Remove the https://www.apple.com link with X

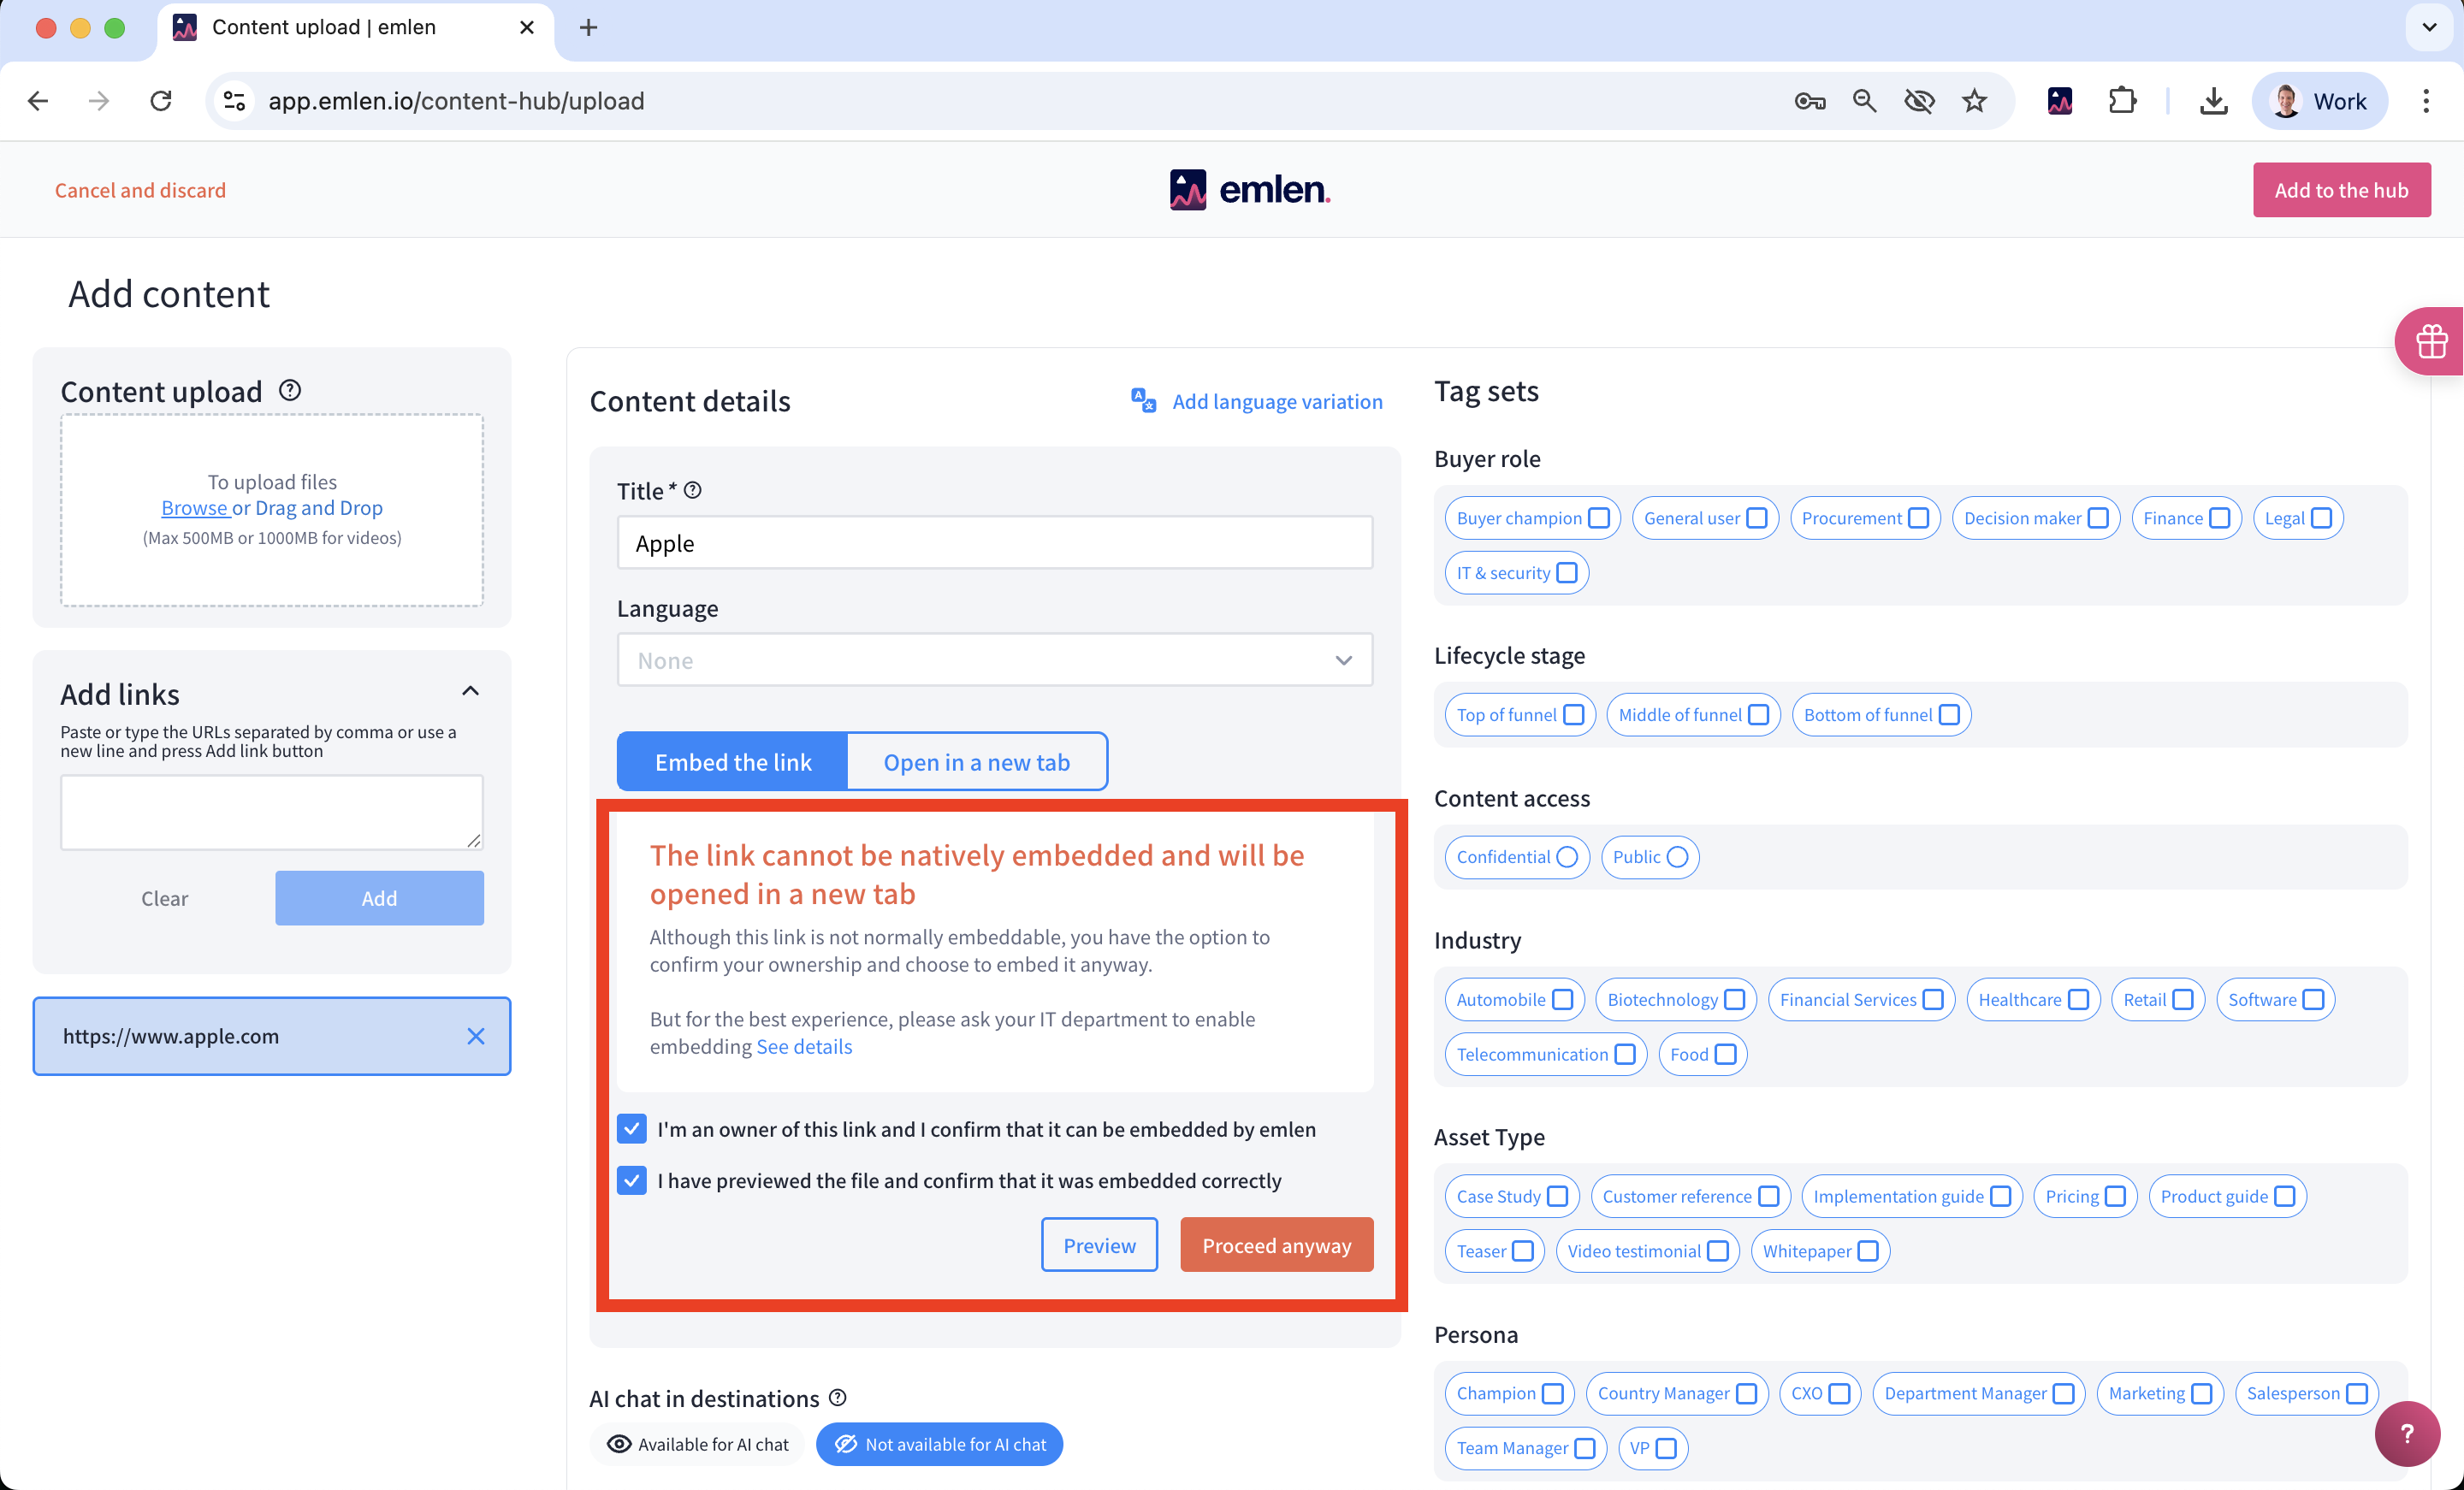476,1036
